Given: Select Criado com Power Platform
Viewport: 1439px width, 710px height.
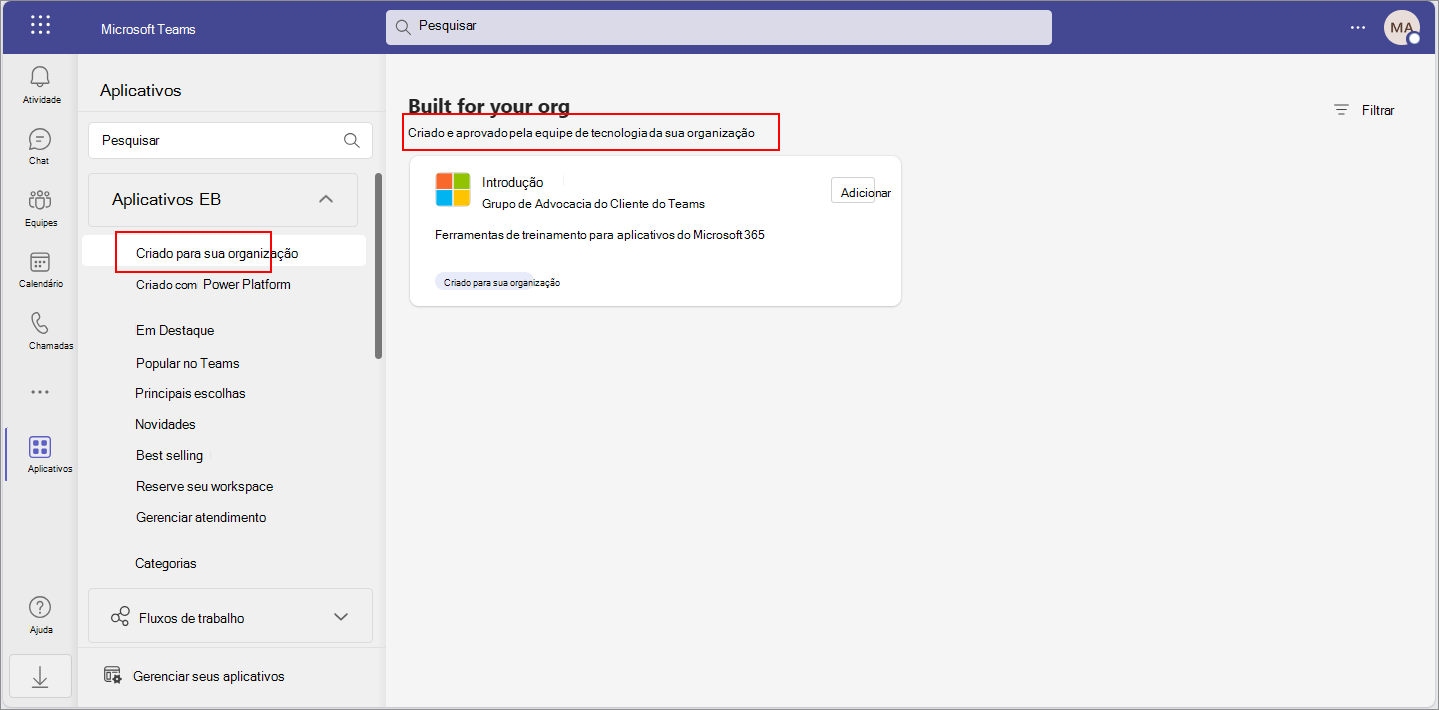Looking at the screenshot, I should (x=213, y=284).
